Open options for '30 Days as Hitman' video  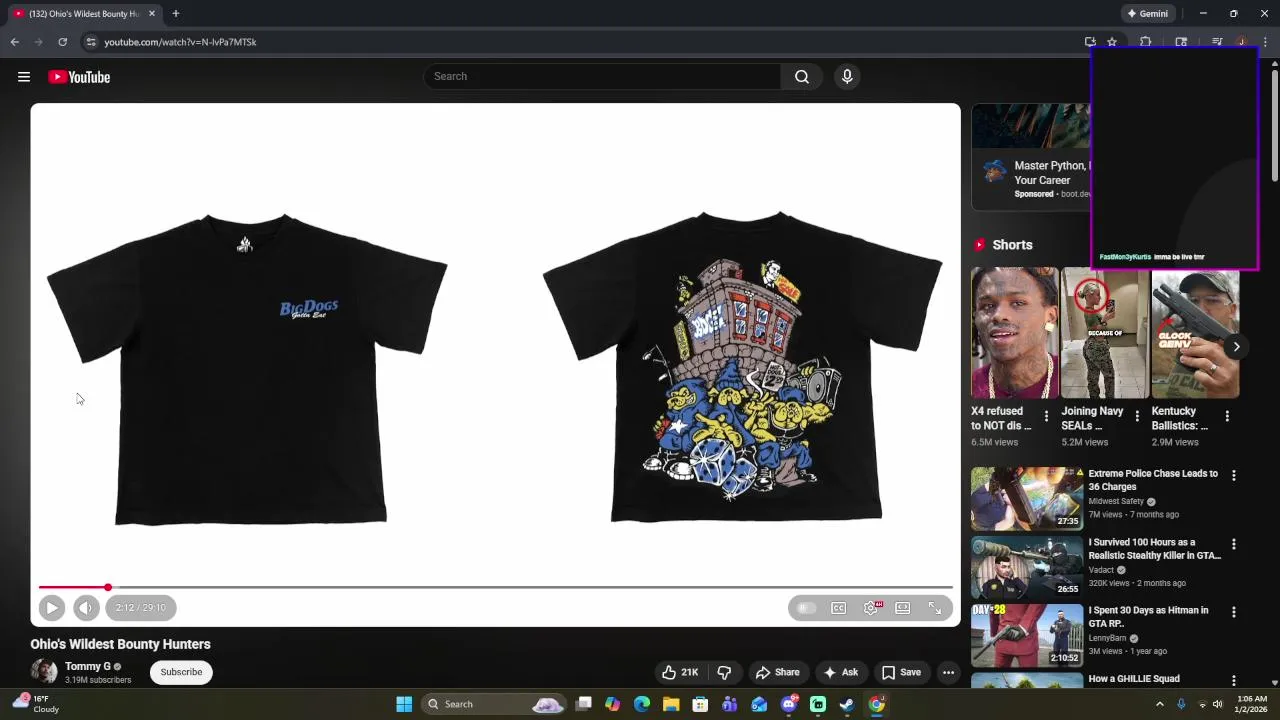pos(1234,612)
